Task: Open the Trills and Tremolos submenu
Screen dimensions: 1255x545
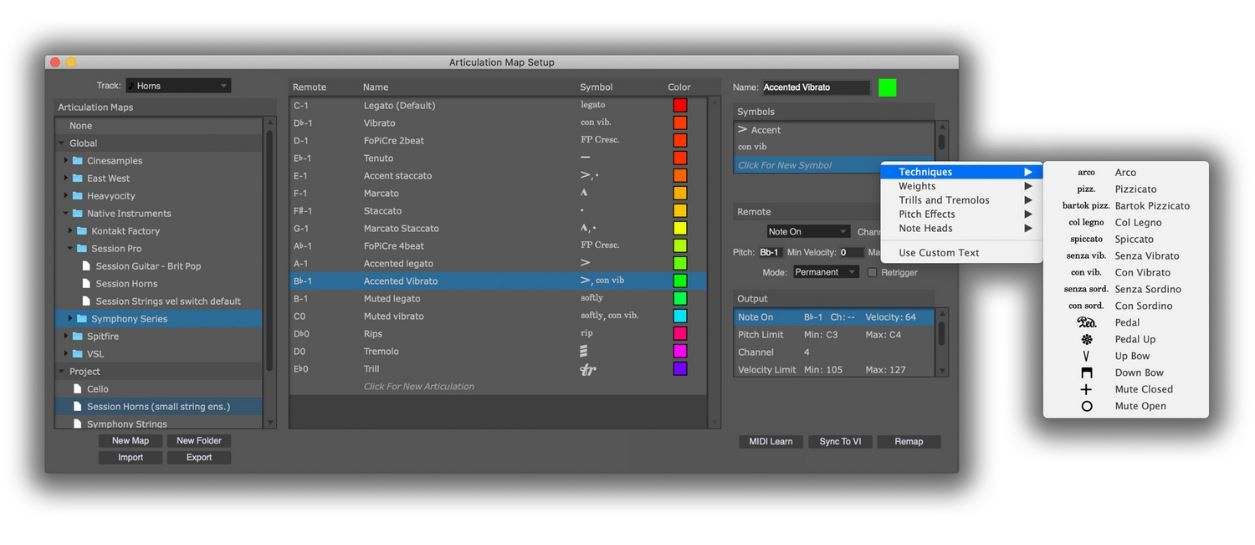Action: [961, 200]
